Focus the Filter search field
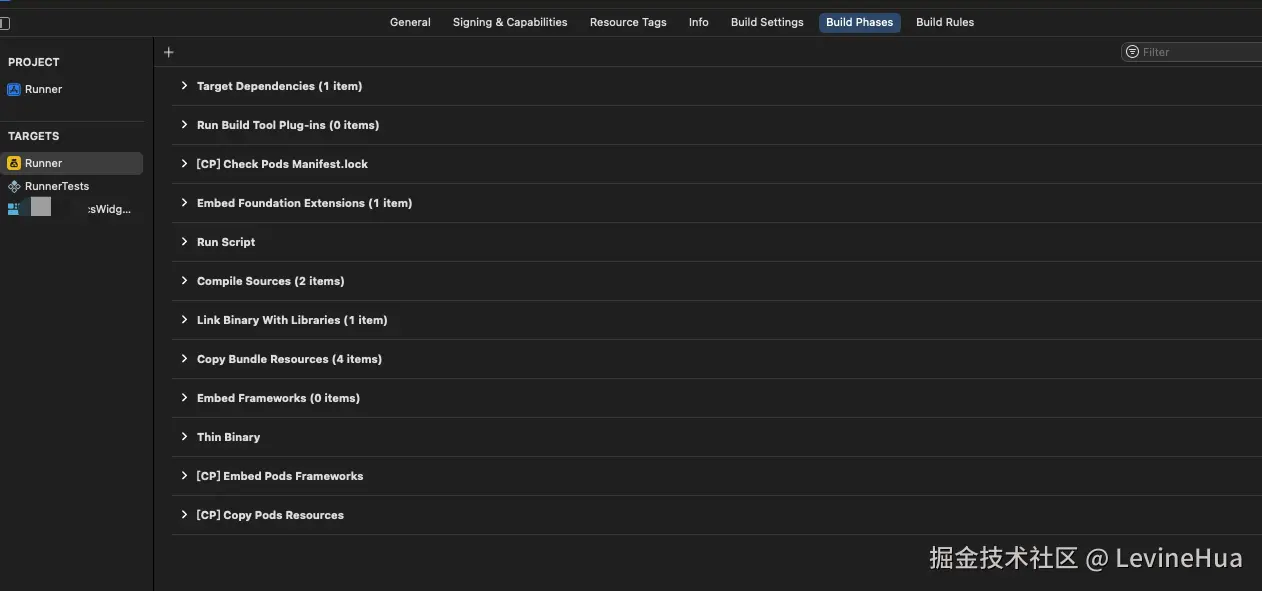This screenshot has height=591, width=1262. pos(1192,52)
